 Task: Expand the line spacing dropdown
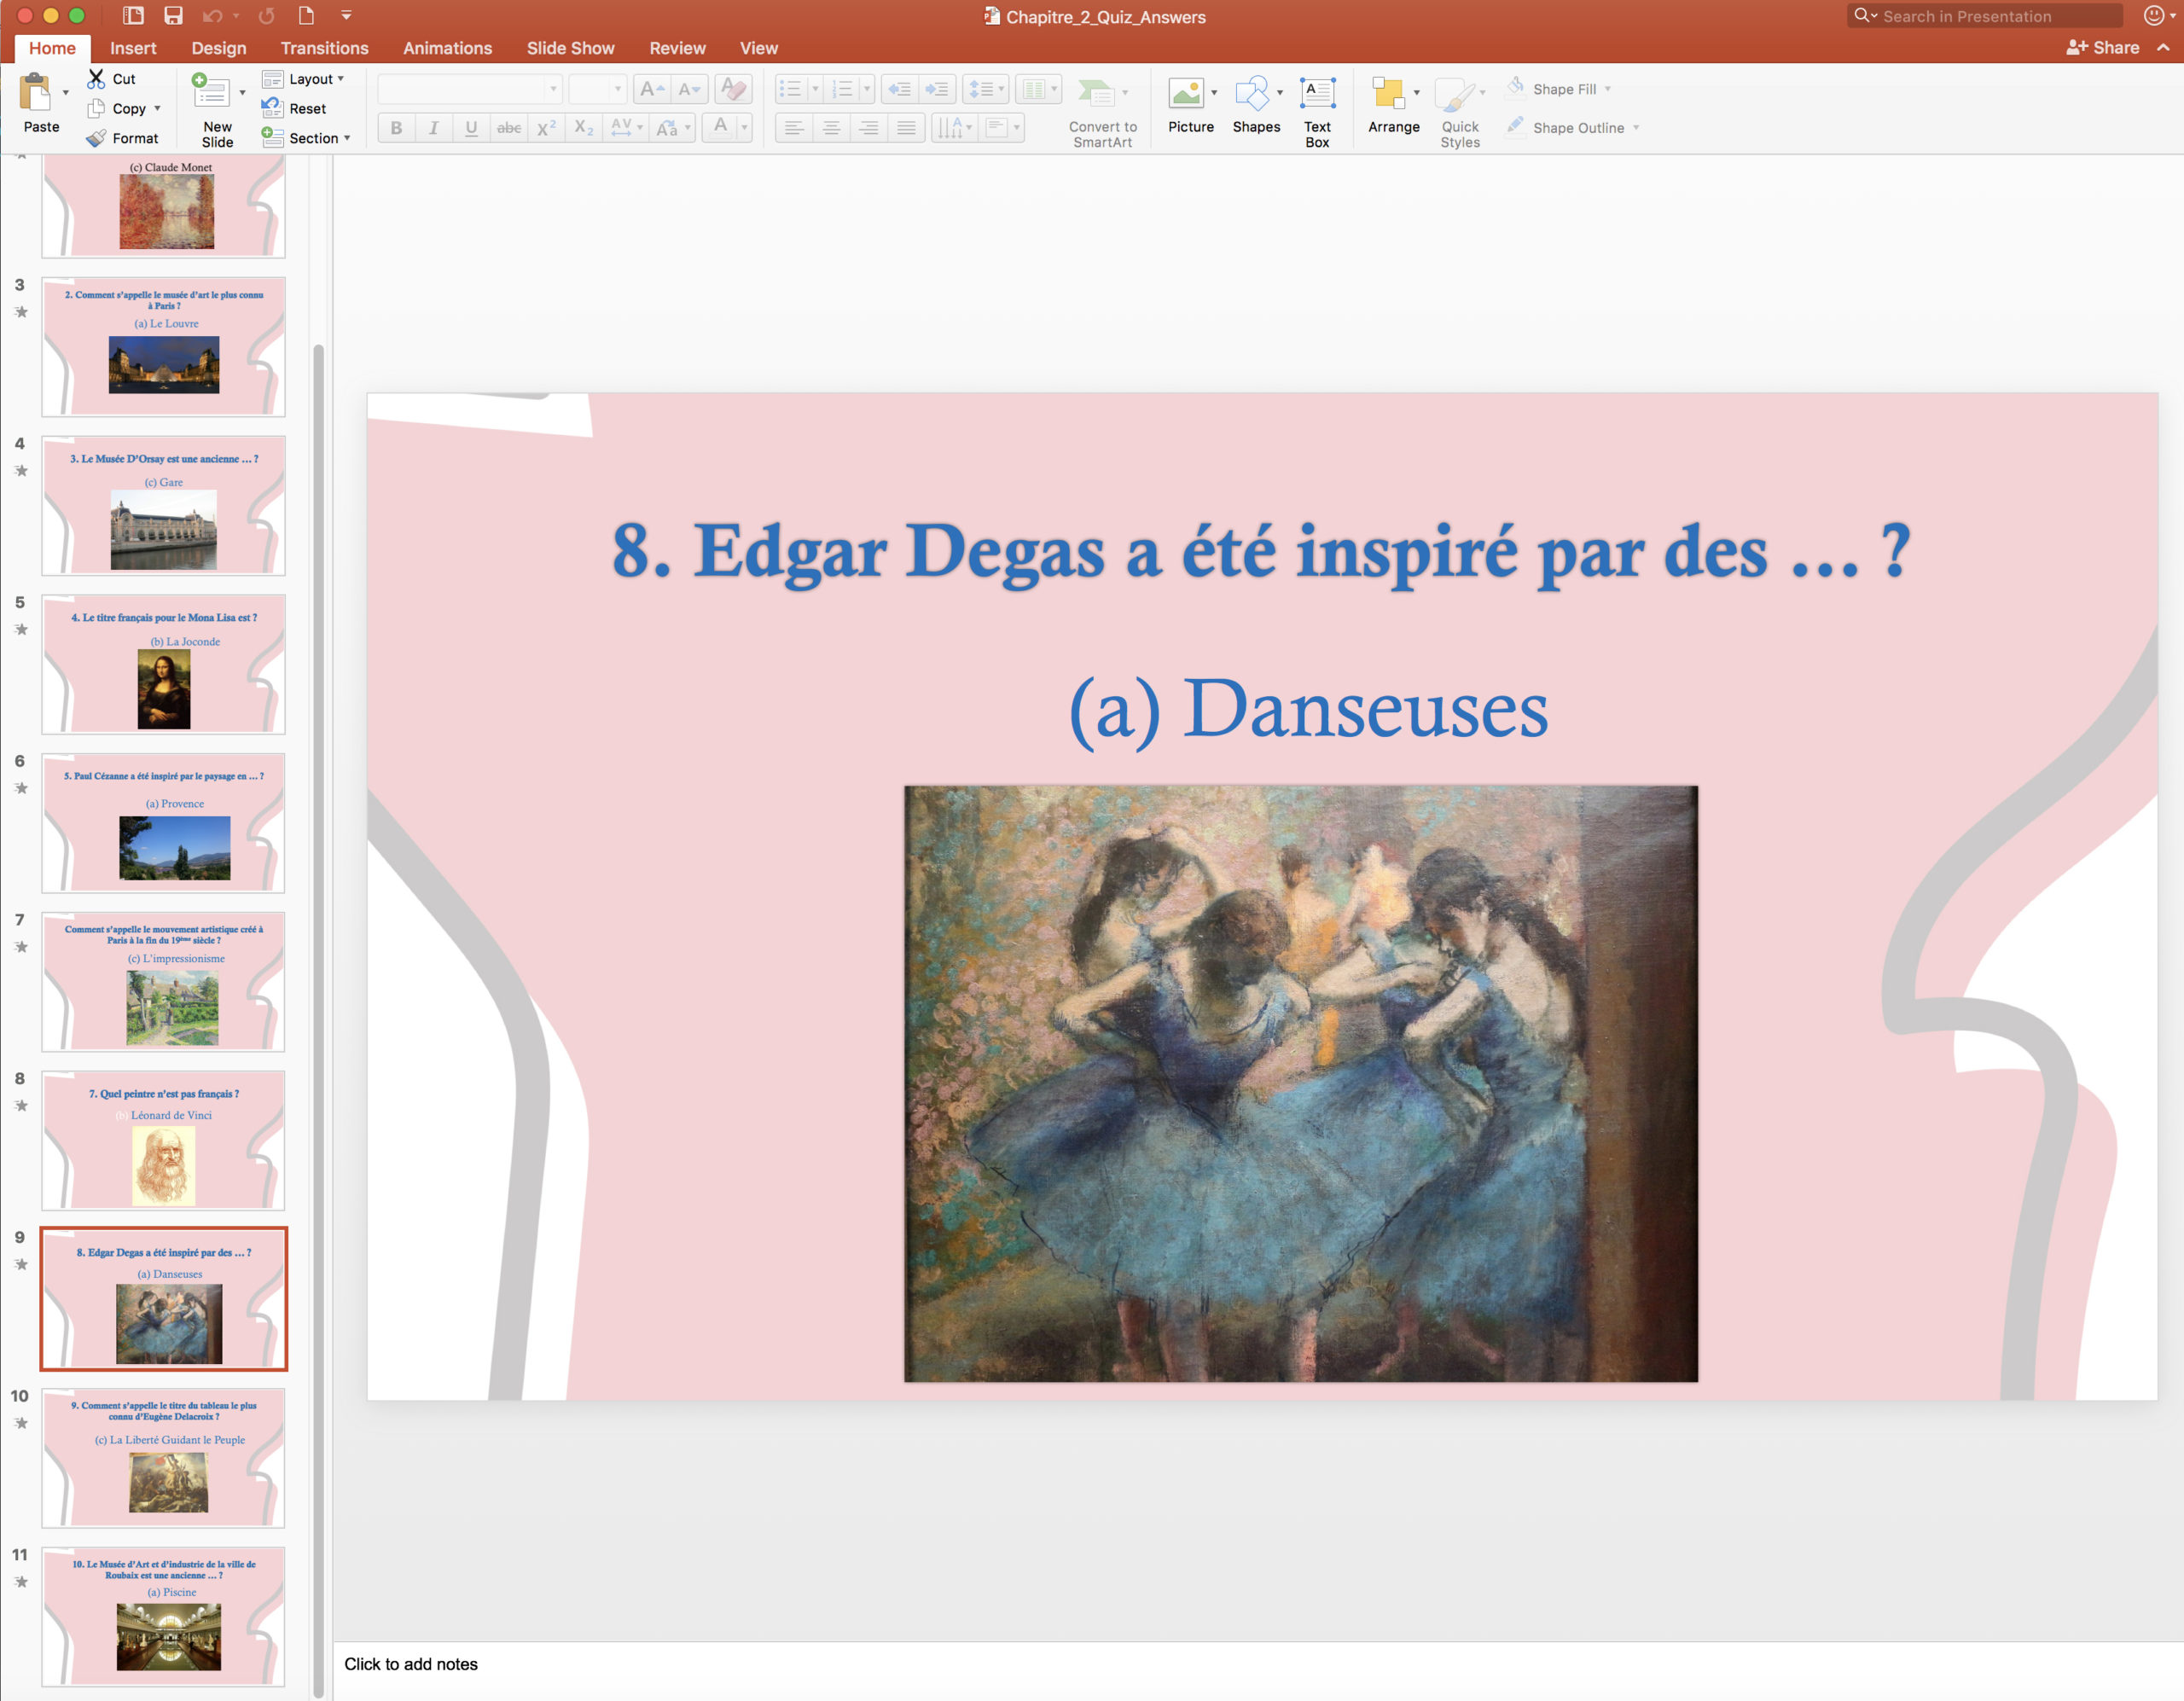tap(1001, 90)
